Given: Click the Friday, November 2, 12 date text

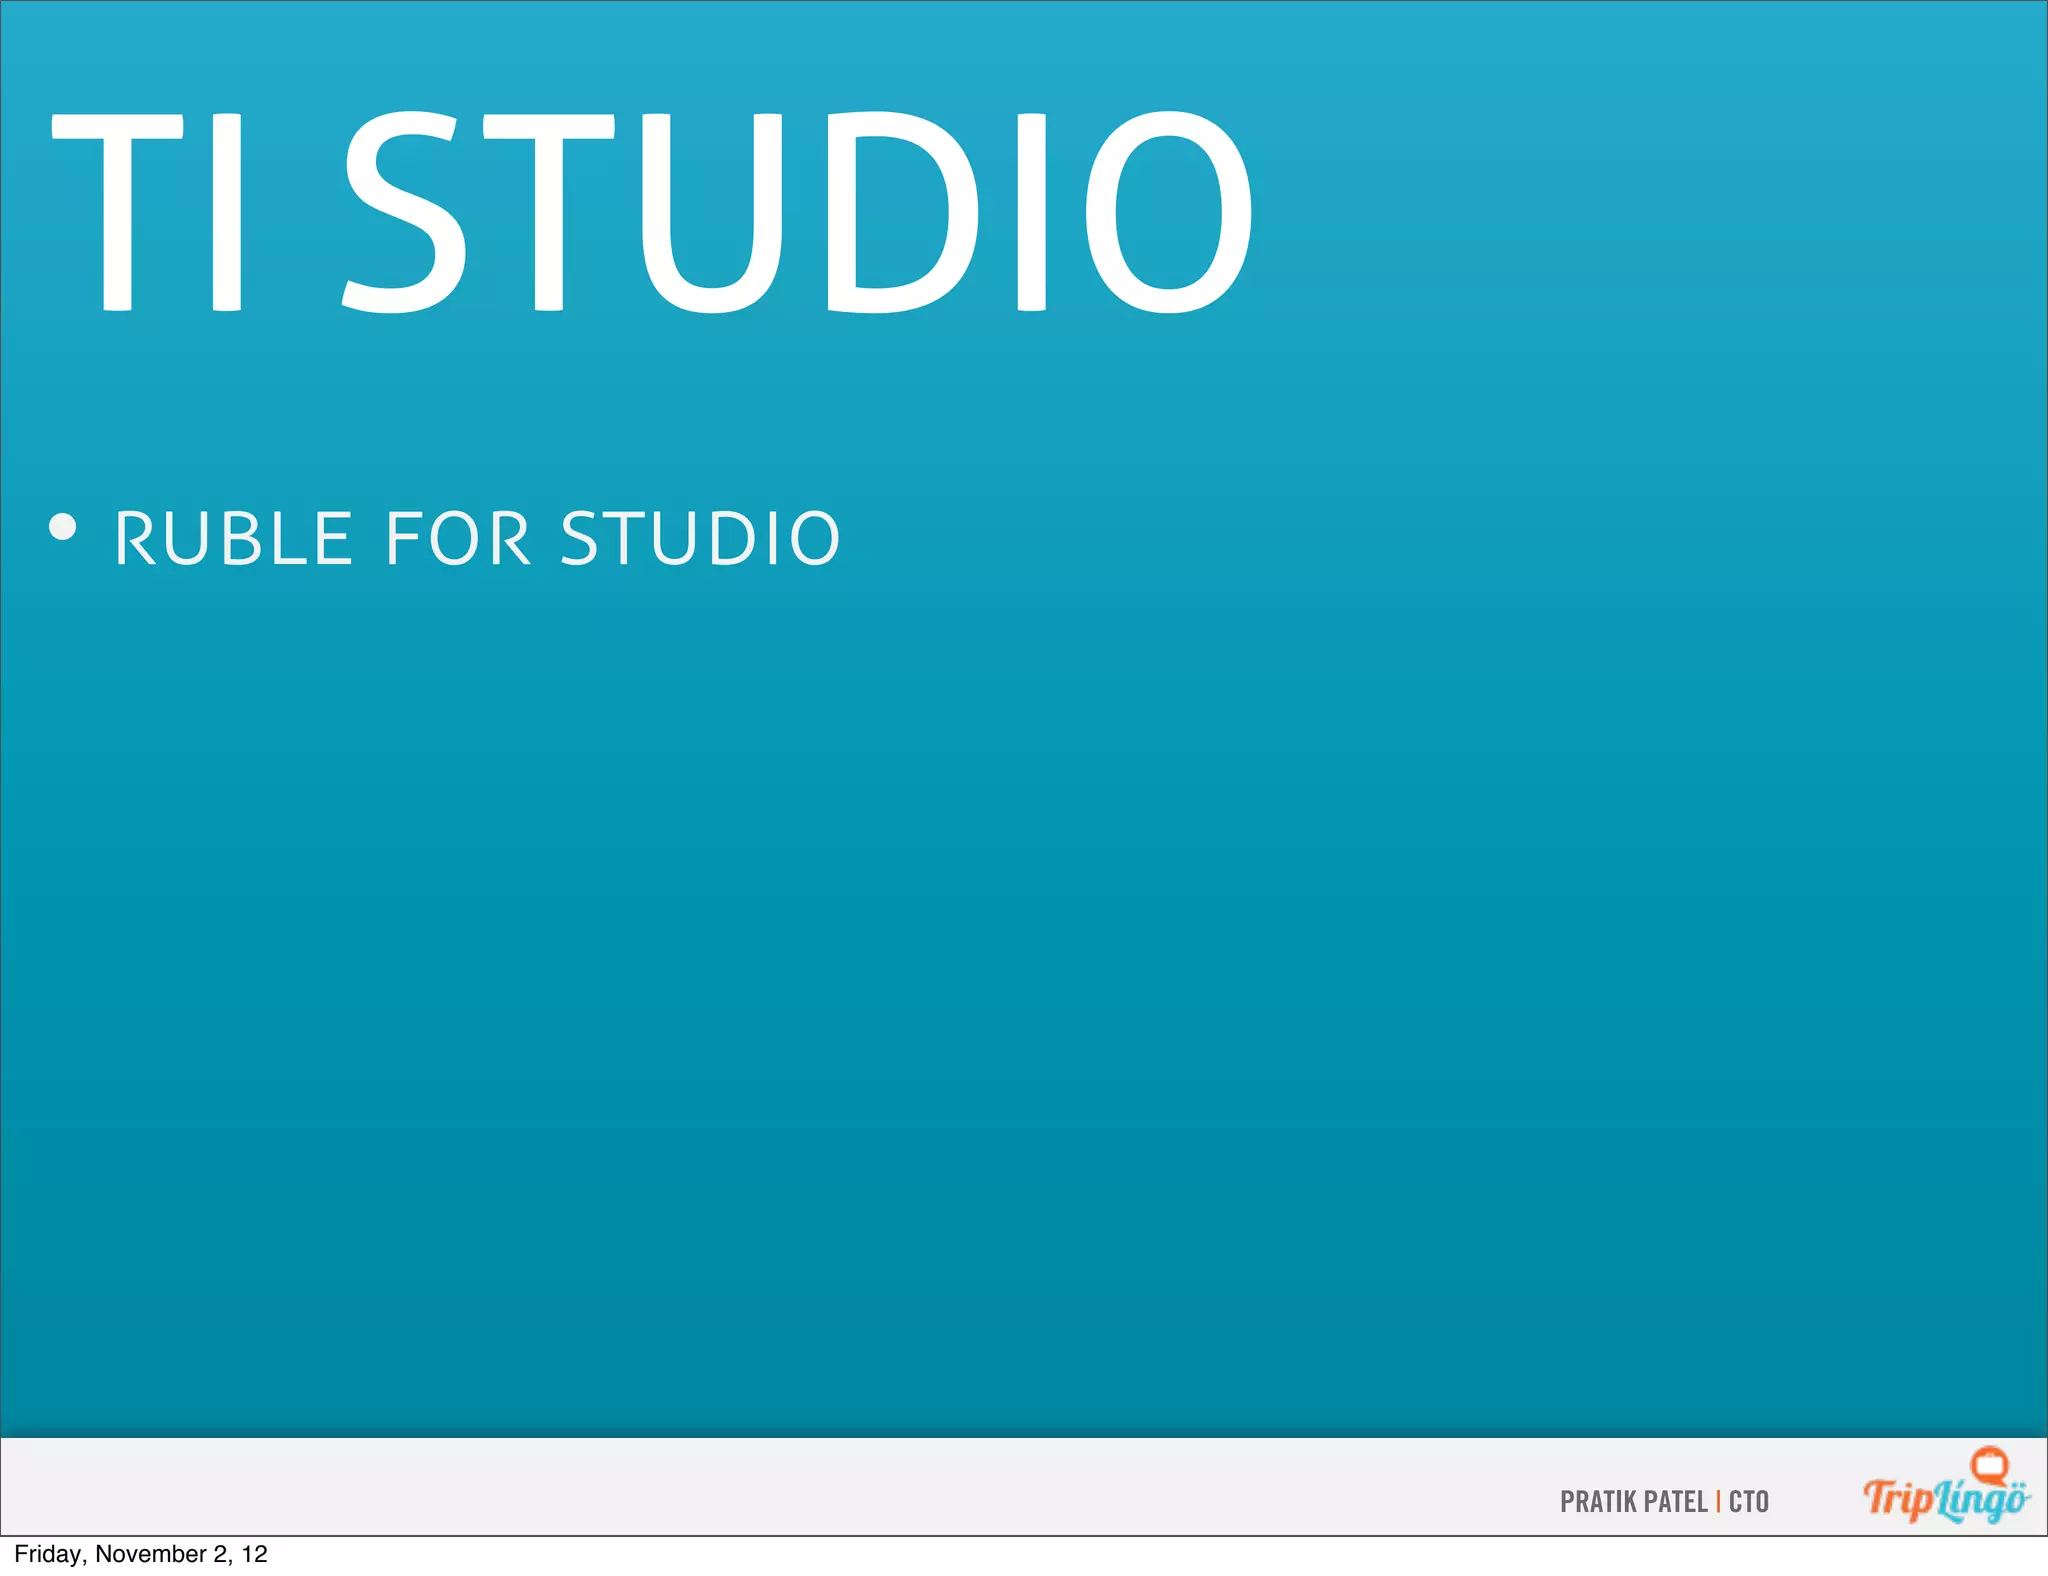Looking at the screenshot, I should pos(141,1554).
